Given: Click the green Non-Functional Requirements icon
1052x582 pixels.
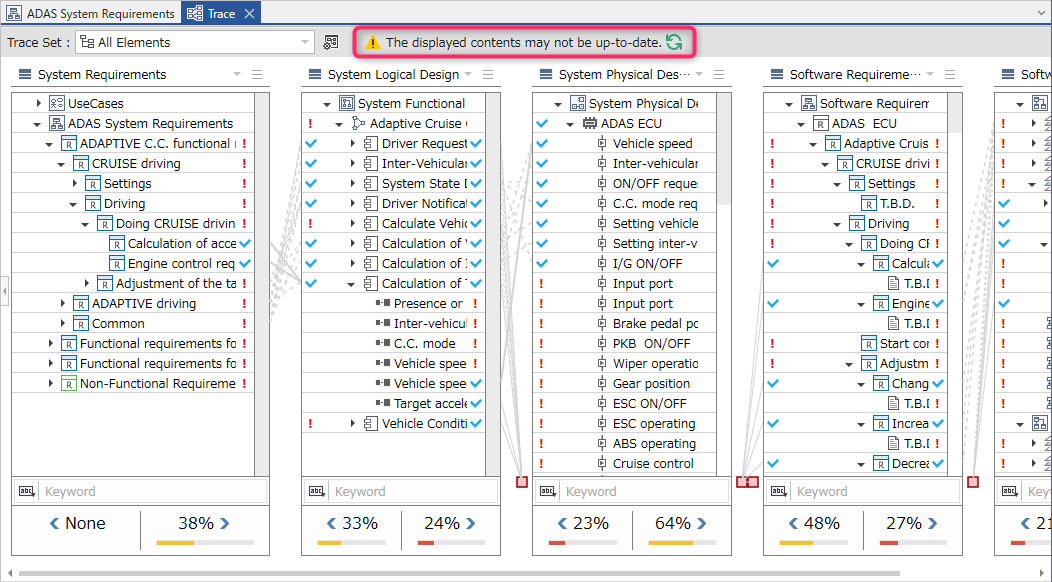Looking at the screenshot, I should click(69, 383).
